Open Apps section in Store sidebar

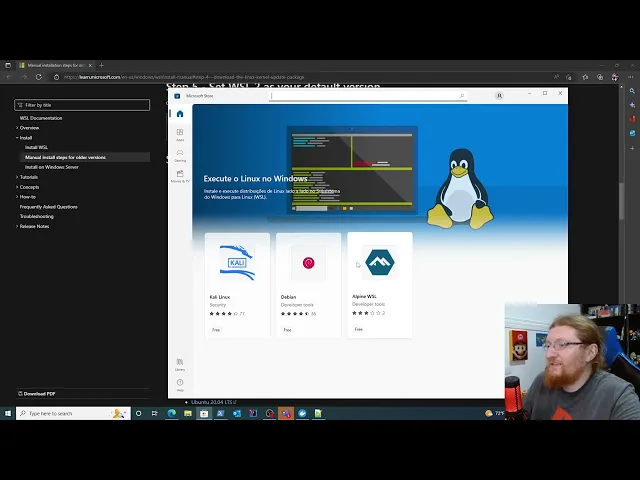tap(180, 135)
